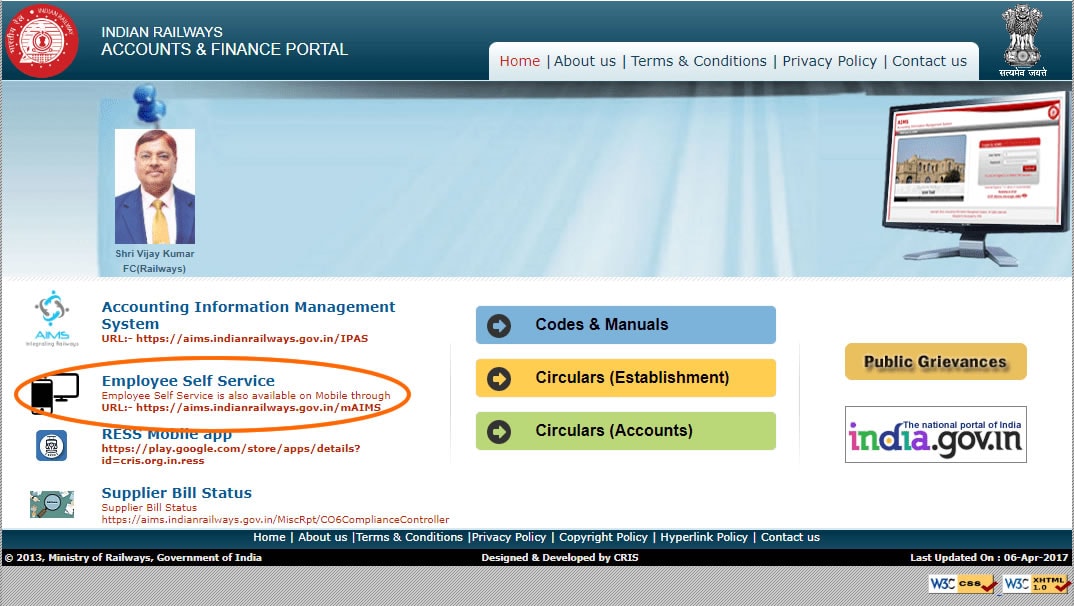Click the AIMS logo icon
This screenshot has width=1074, height=606.
click(x=52, y=318)
